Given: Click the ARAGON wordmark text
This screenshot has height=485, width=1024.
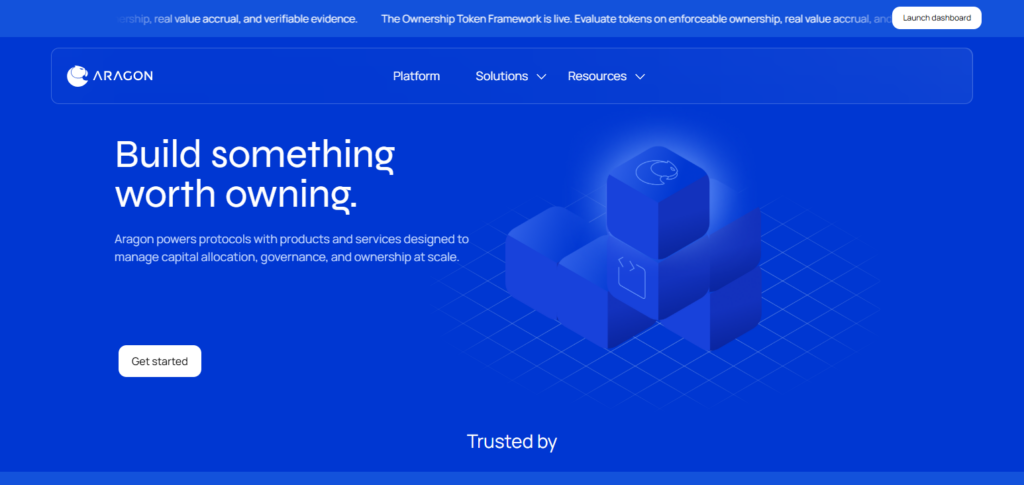Looking at the screenshot, I should [x=122, y=76].
